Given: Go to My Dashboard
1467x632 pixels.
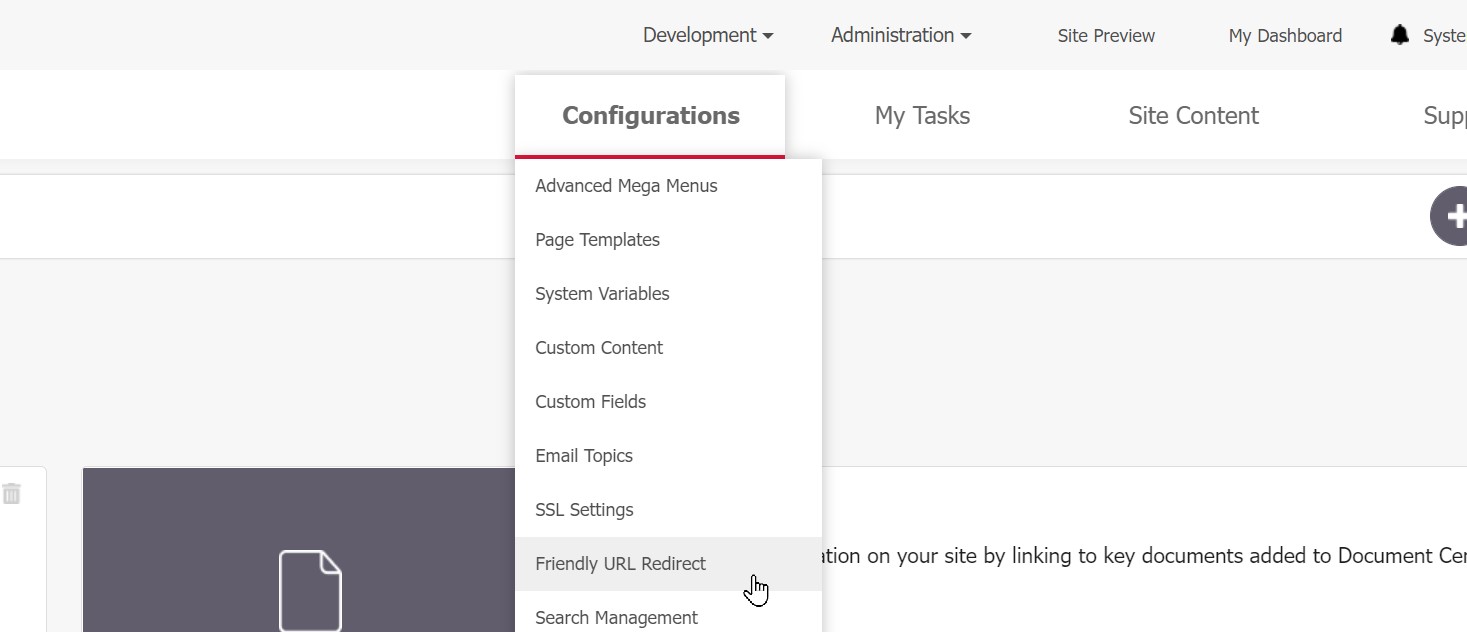Looking at the screenshot, I should tap(1285, 36).
